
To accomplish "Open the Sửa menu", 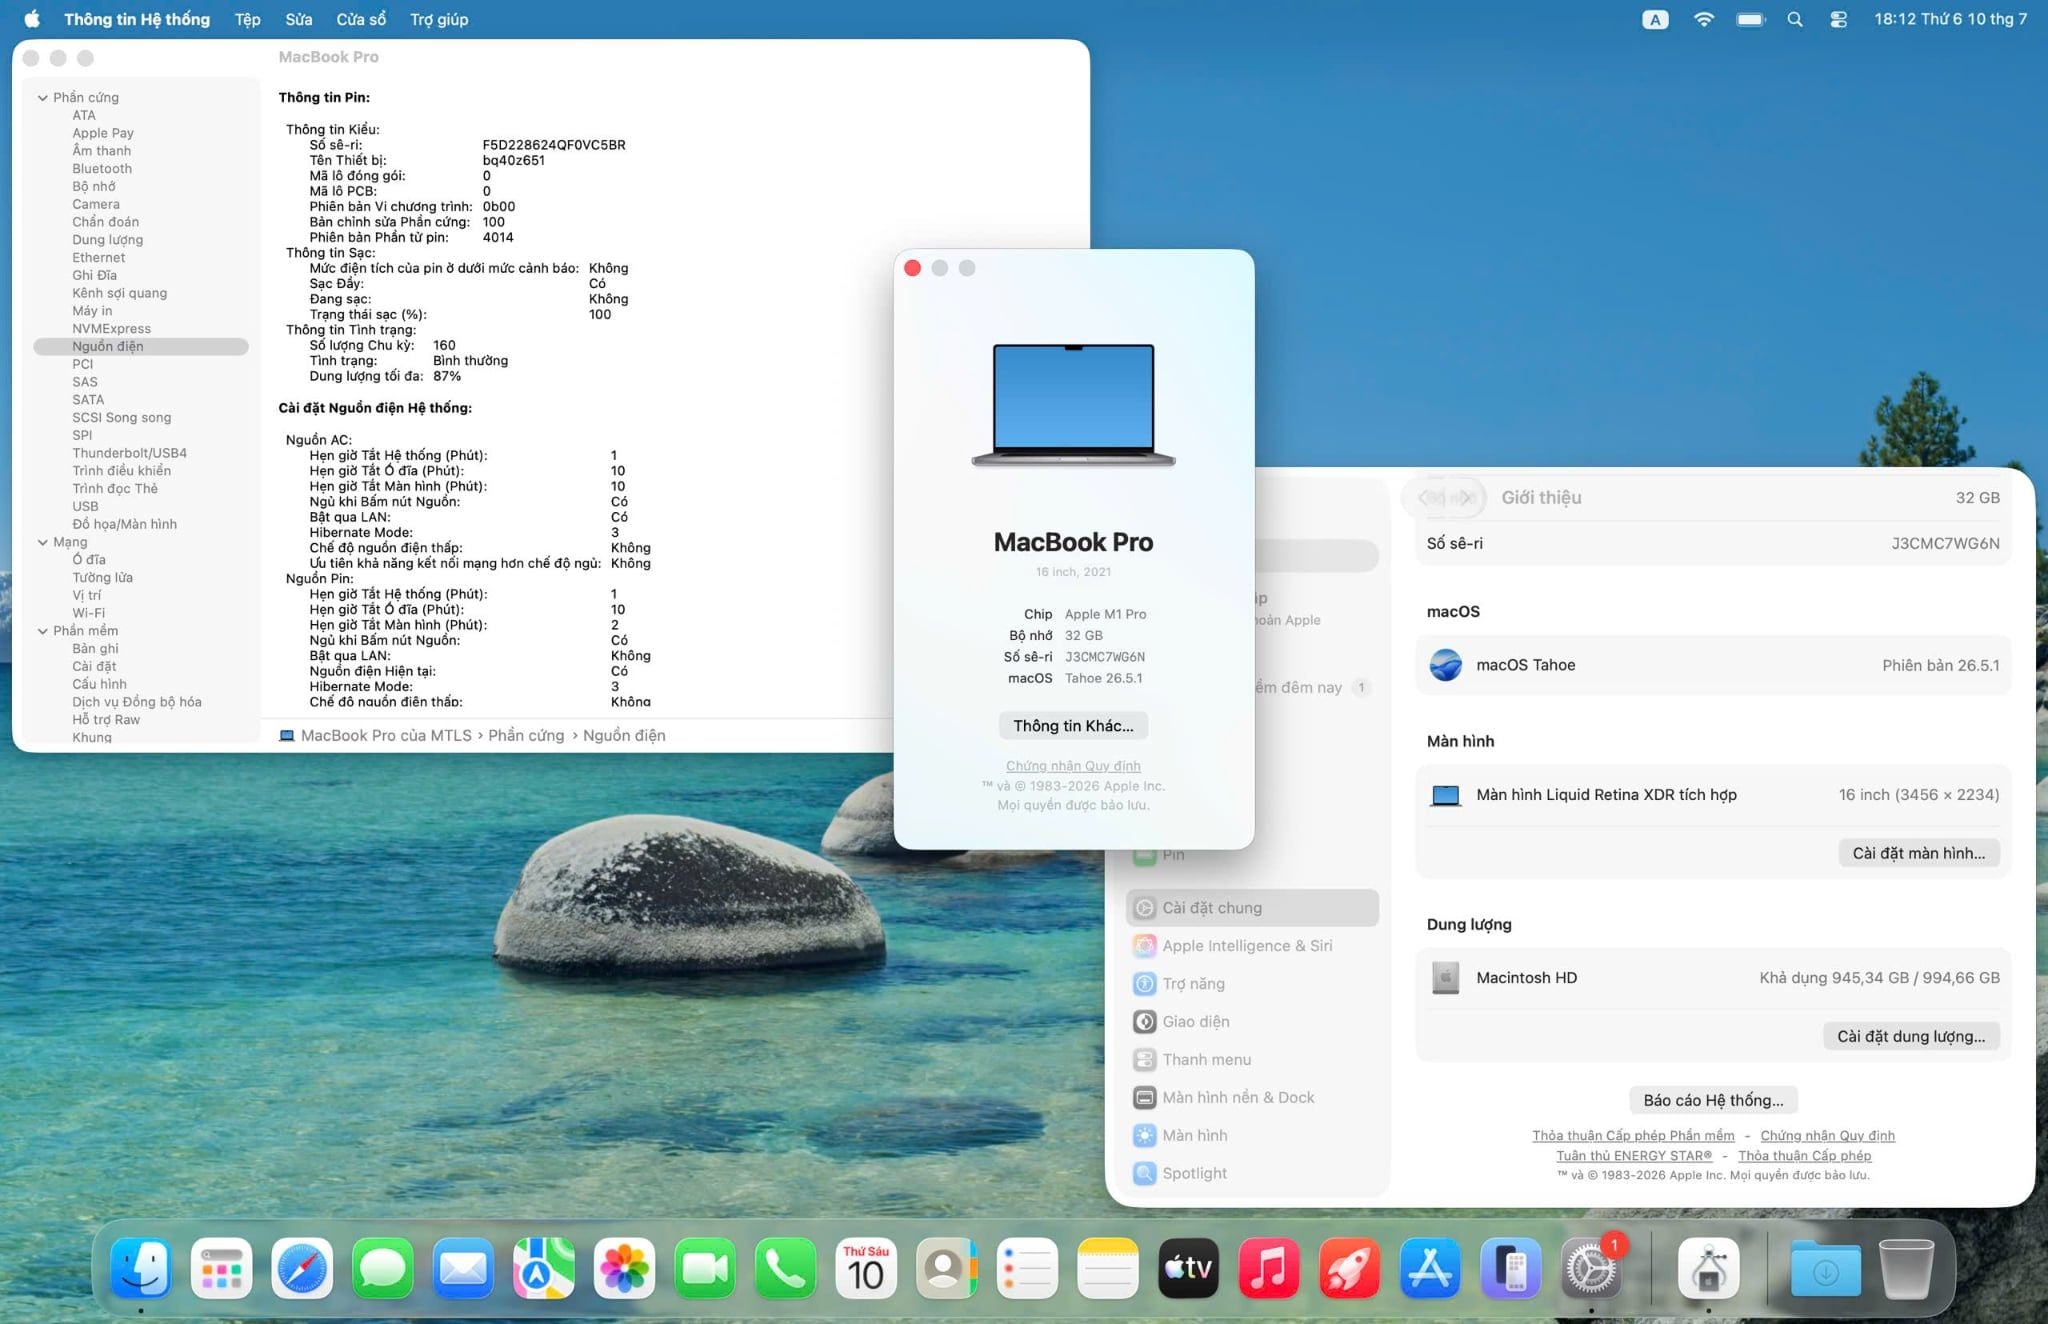I will [x=298, y=19].
